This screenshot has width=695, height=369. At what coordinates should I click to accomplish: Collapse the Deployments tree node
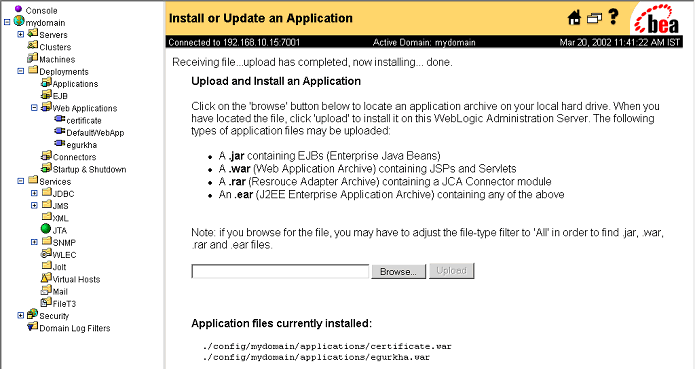20,71
